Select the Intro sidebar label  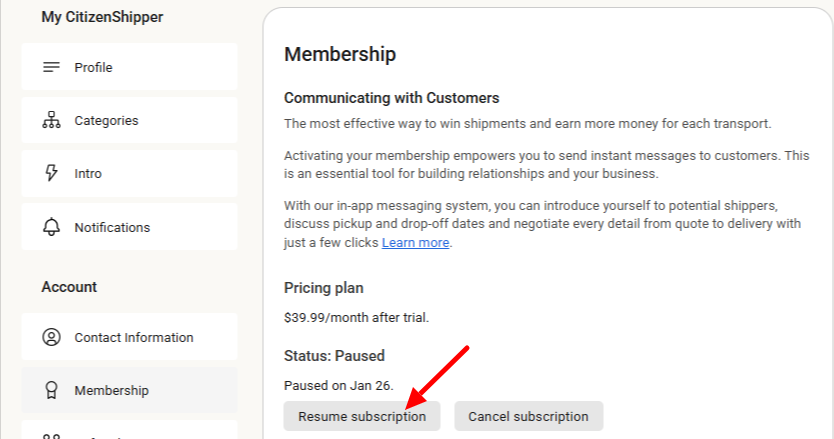point(88,173)
